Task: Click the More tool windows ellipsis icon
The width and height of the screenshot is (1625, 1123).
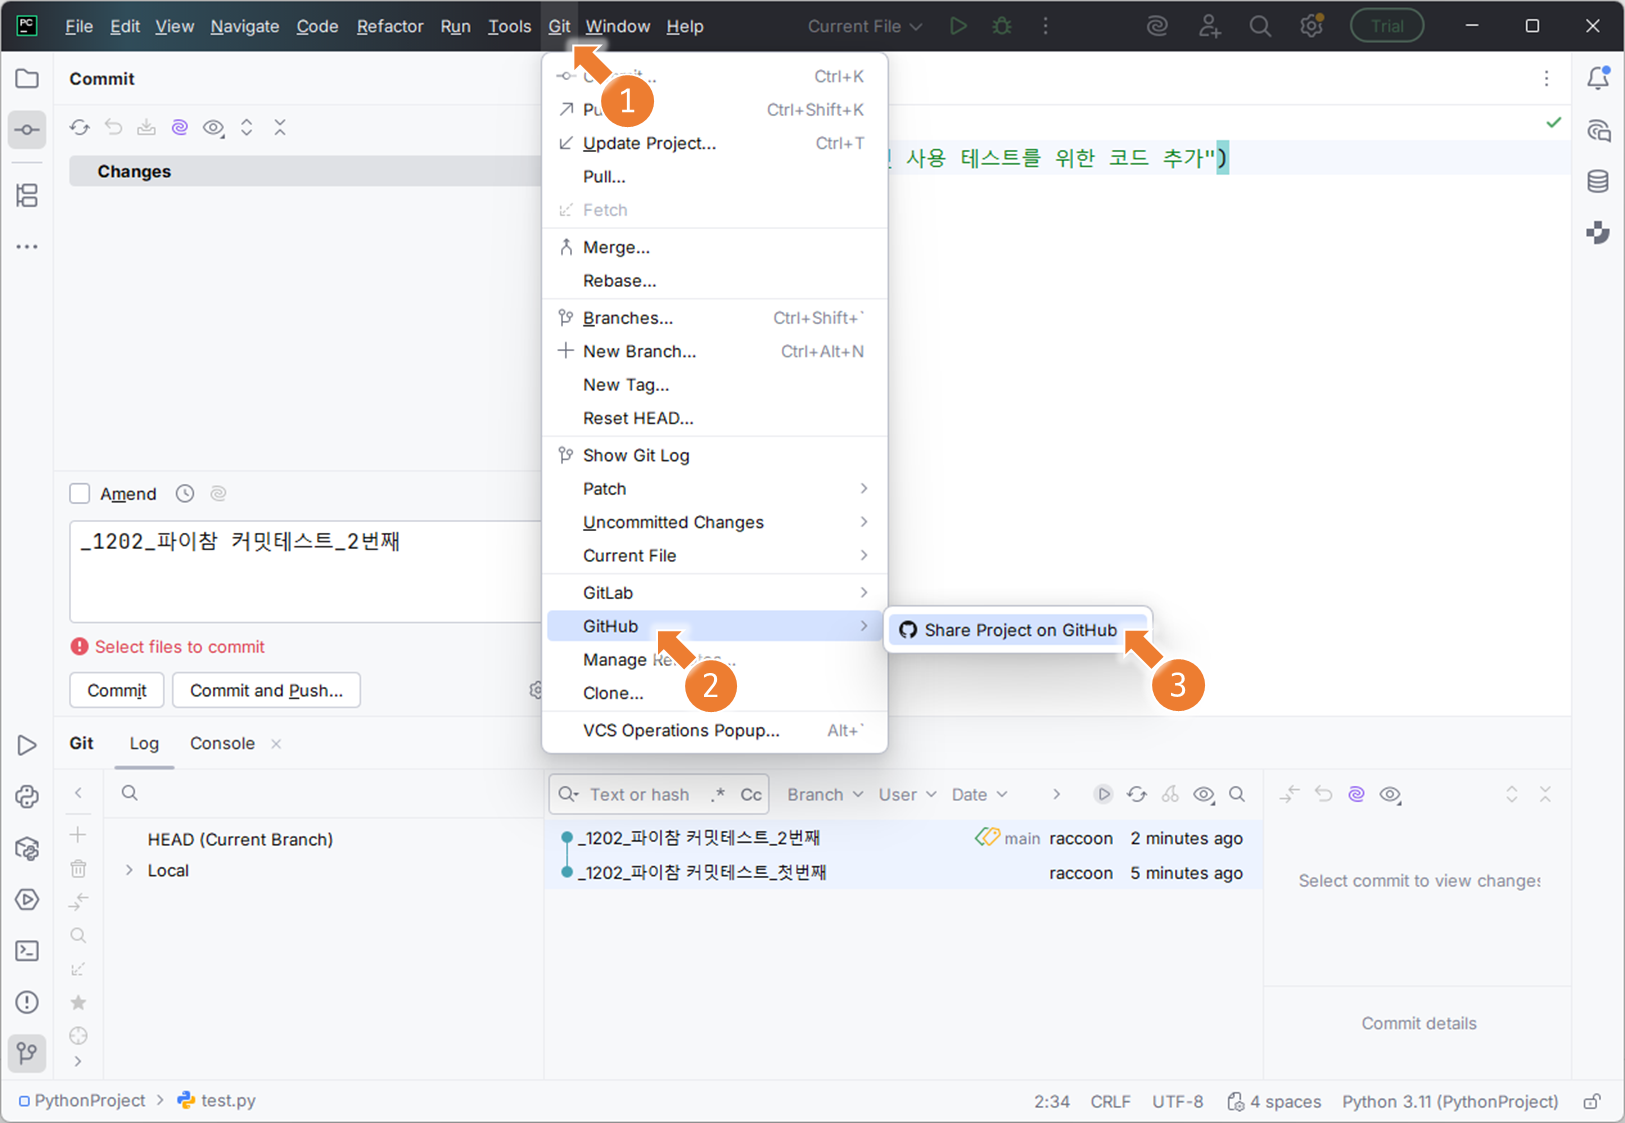Action: (27, 246)
